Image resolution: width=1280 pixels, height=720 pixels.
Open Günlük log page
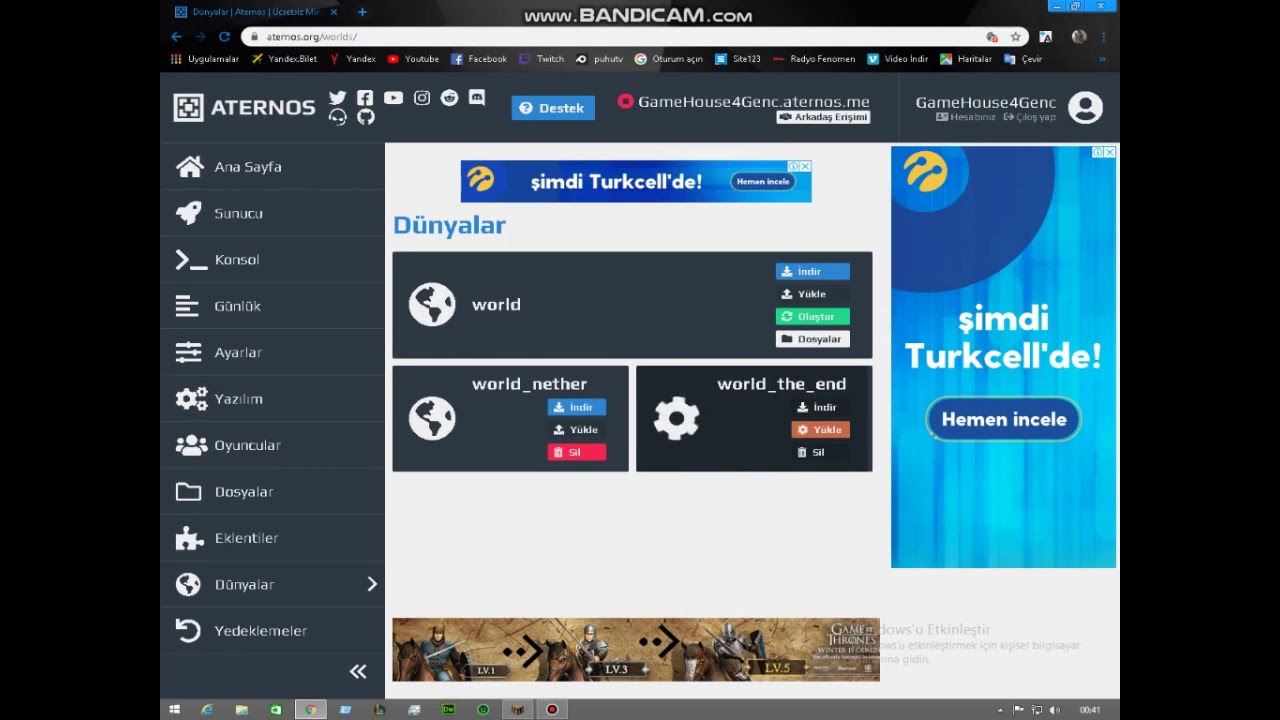(x=272, y=306)
